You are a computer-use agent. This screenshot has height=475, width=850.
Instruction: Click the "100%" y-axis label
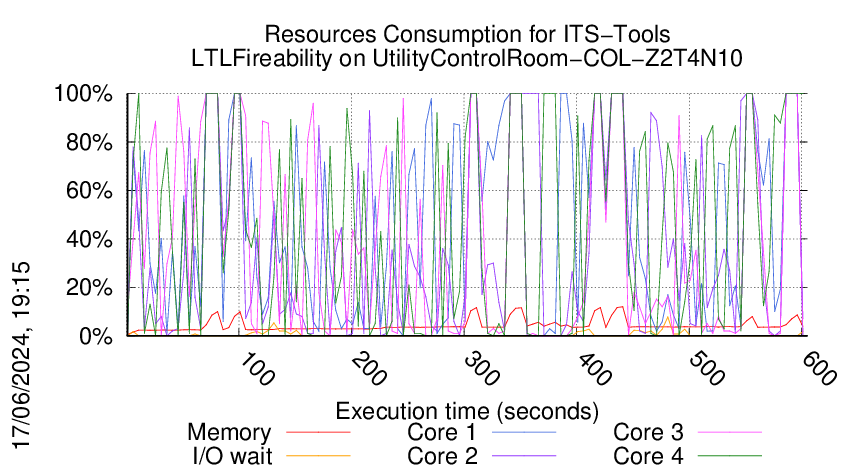(x=83, y=94)
